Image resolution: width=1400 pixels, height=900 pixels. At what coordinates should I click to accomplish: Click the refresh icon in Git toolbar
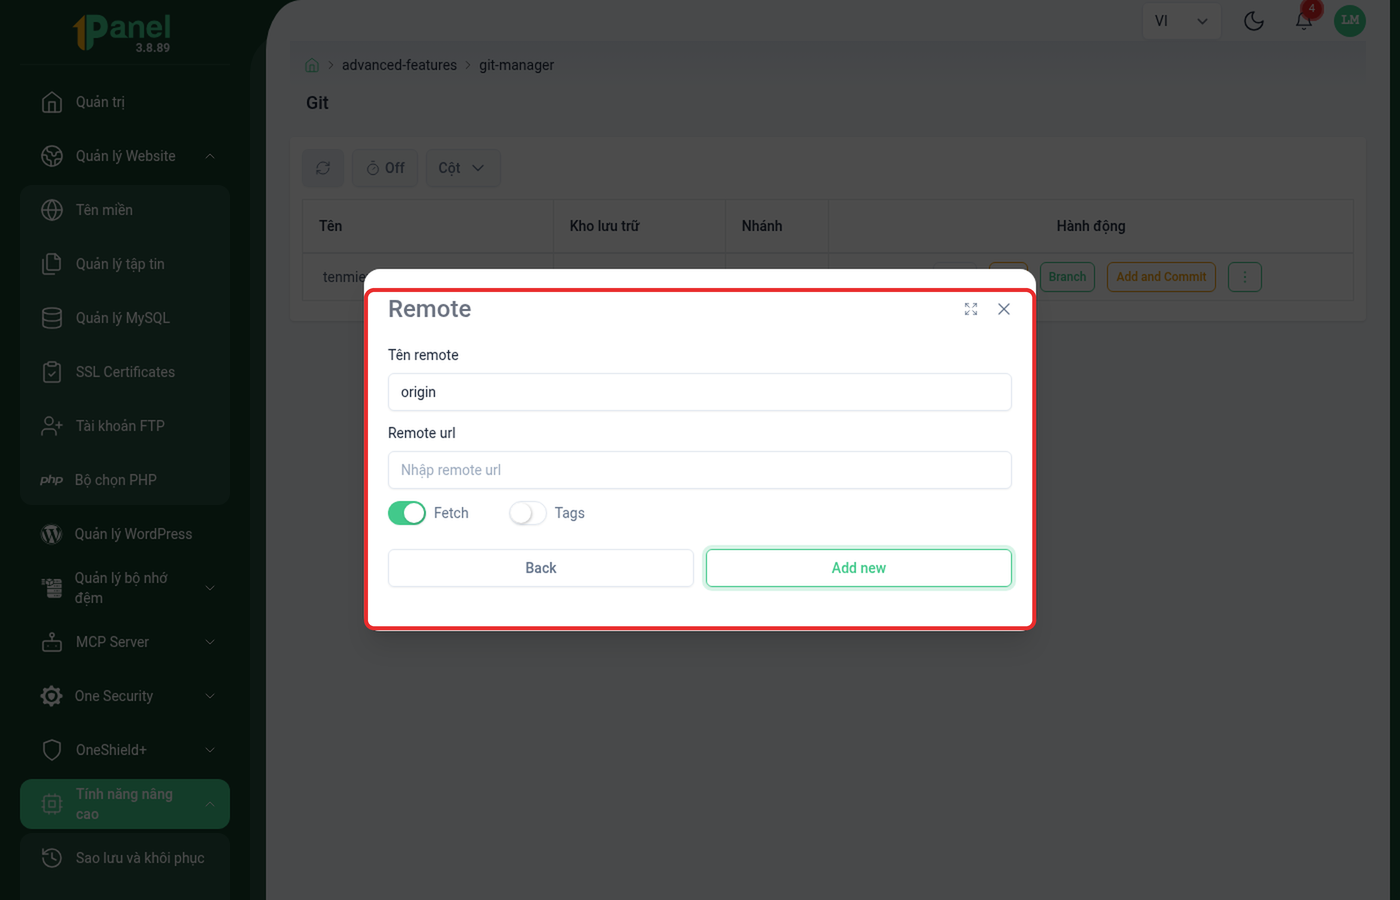(323, 168)
